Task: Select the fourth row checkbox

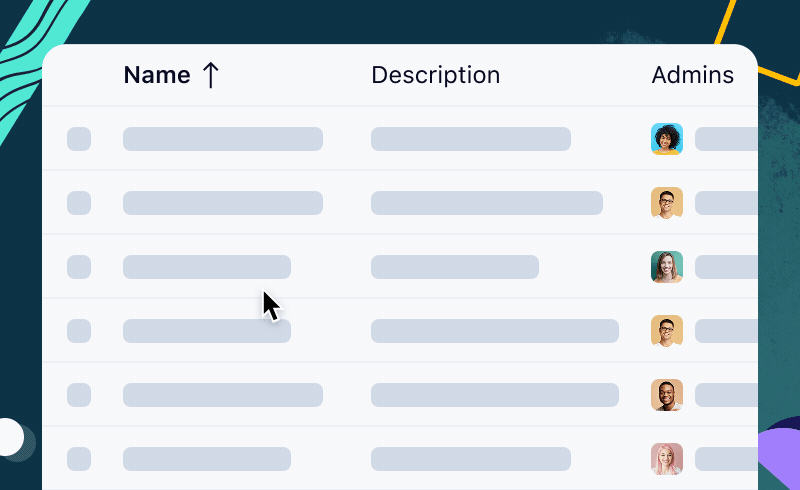Action: click(x=79, y=331)
